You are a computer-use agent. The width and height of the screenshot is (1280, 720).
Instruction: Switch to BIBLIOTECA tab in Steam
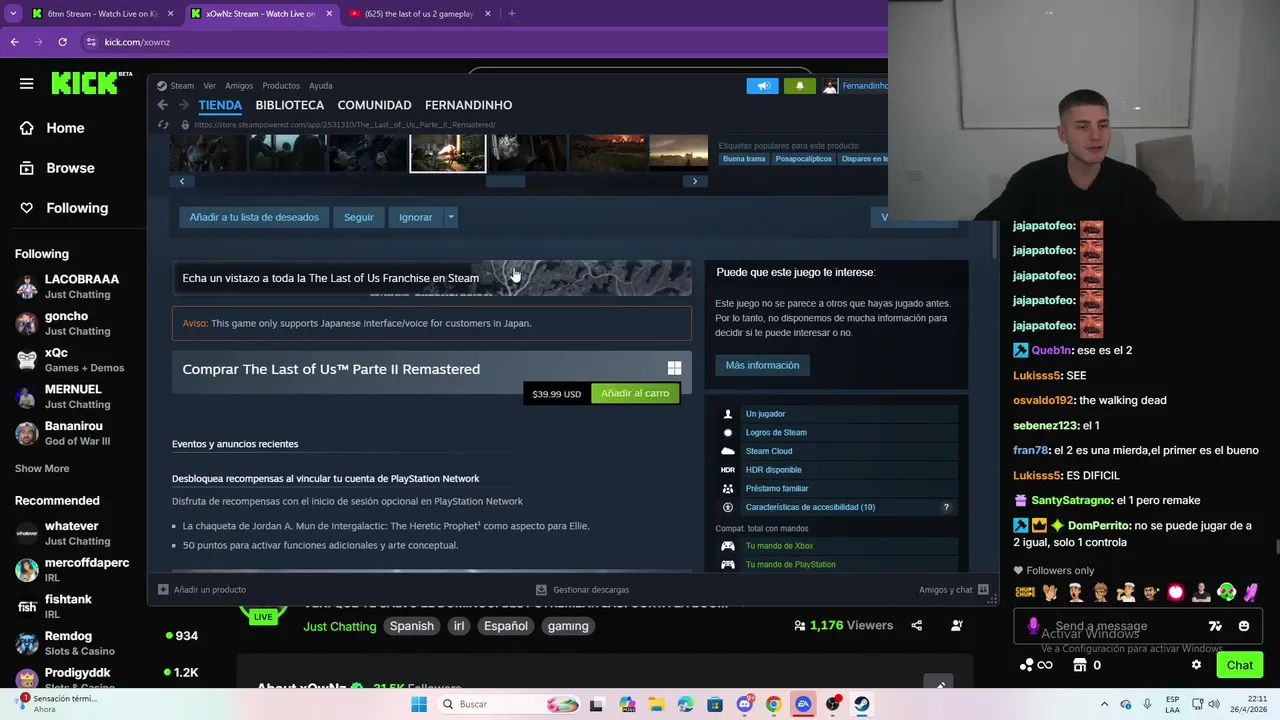290,105
